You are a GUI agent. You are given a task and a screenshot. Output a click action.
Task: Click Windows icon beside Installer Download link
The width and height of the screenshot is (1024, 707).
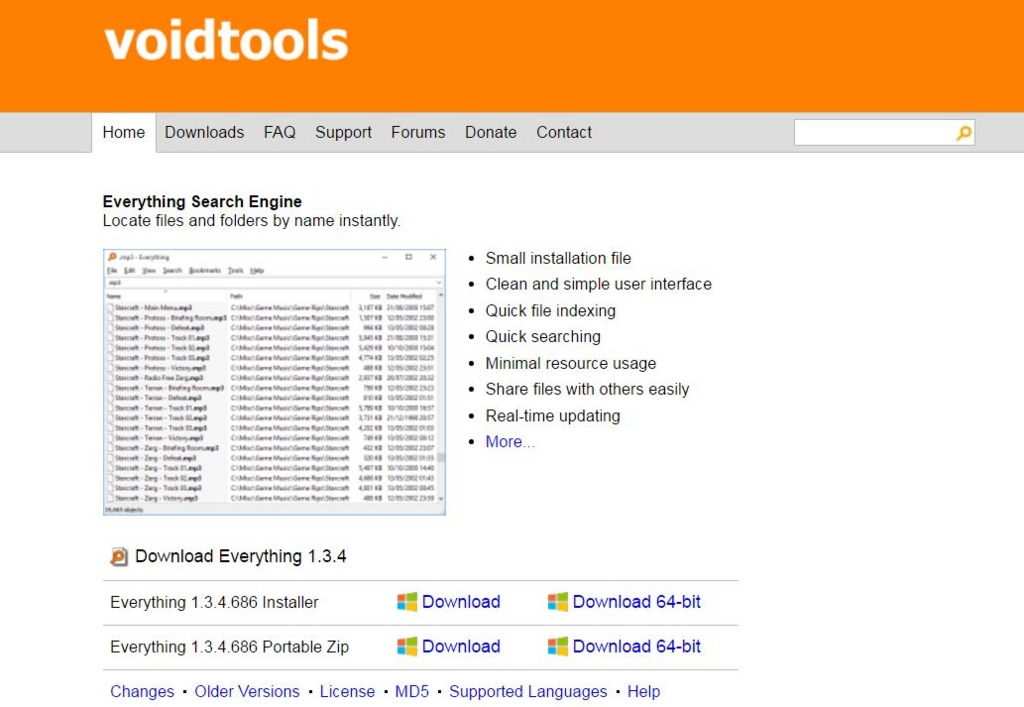coord(407,602)
